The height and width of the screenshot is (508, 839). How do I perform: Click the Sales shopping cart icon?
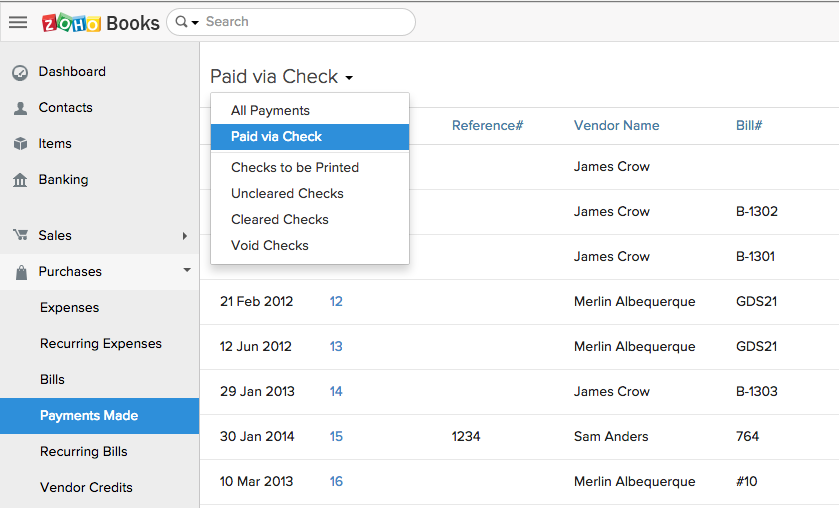20,236
